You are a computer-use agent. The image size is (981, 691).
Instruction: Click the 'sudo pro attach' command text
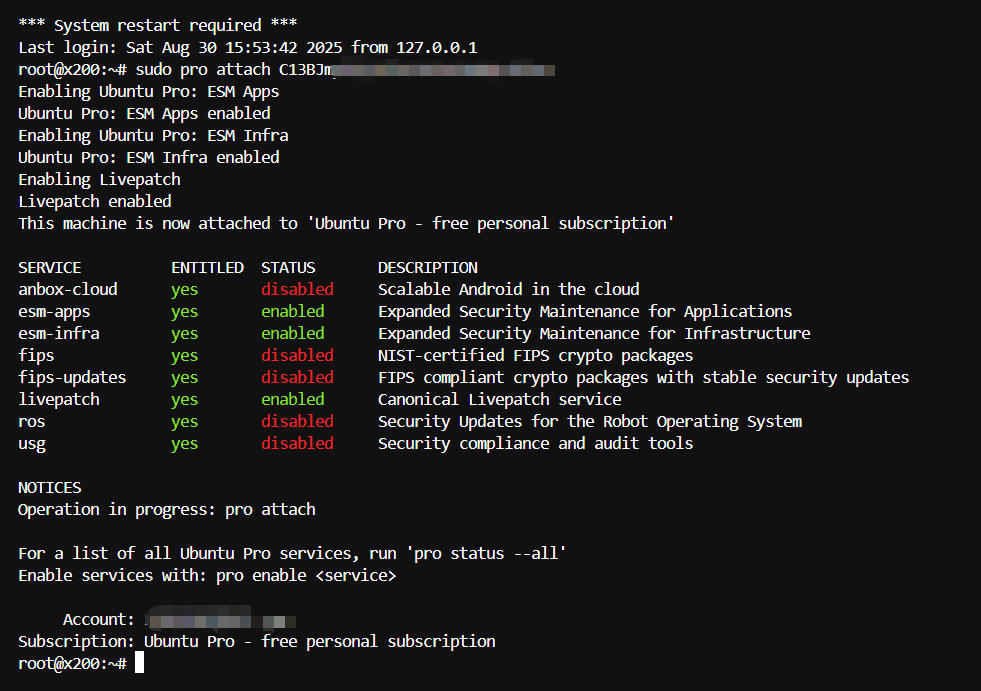pos(203,69)
